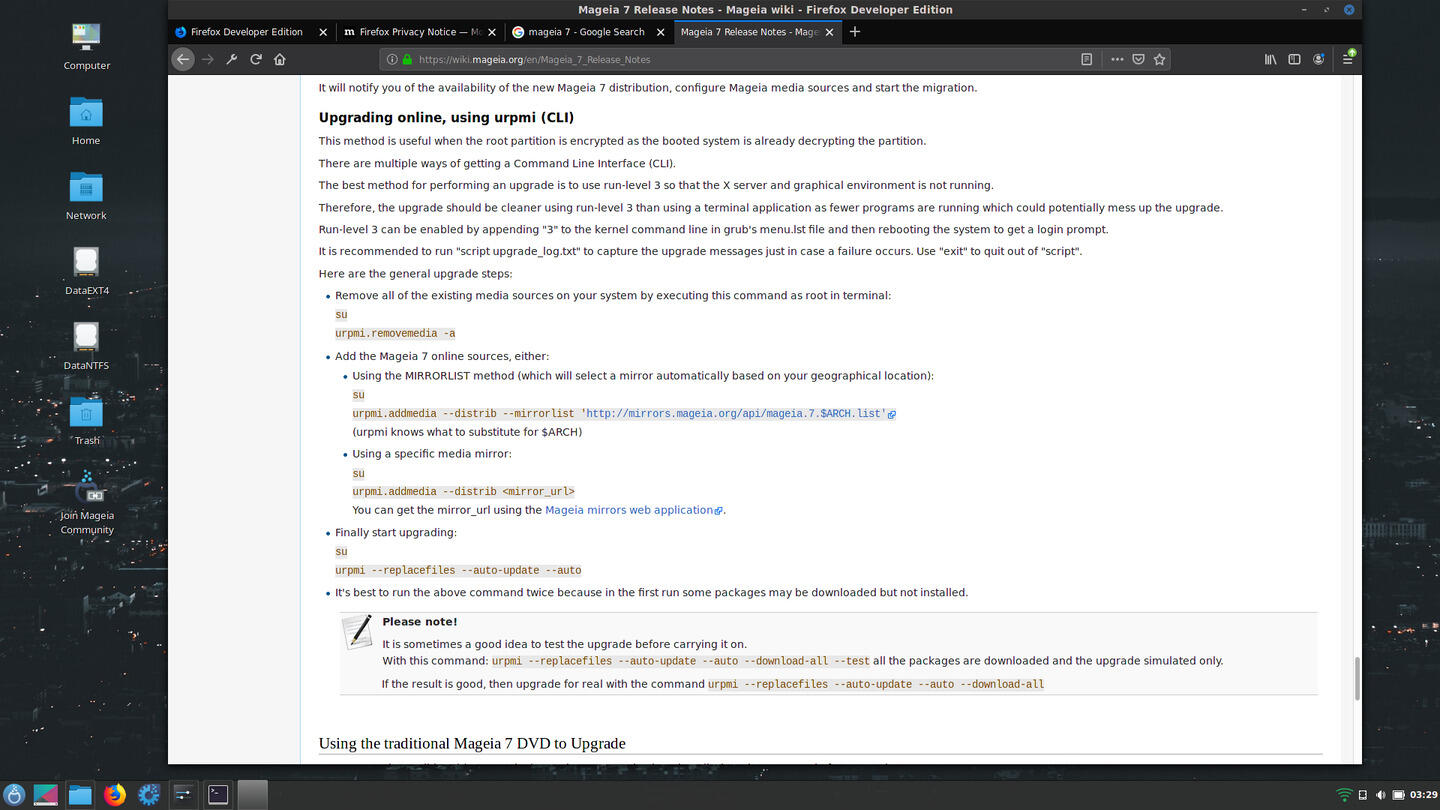Toggle reader view for the page
The height and width of the screenshot is (810, 1440).
[x=1087, y=59]
